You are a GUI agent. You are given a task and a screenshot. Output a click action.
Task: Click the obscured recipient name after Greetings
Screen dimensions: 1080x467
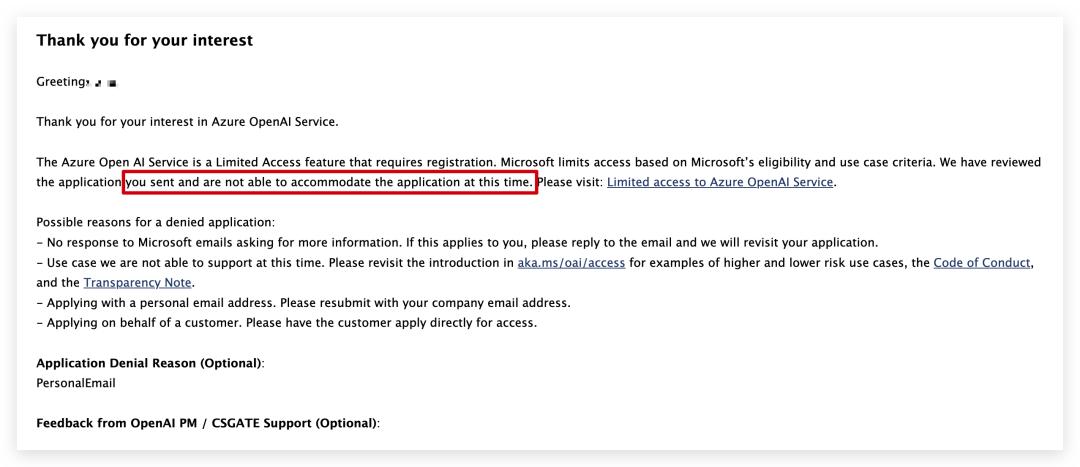(104, 83)
